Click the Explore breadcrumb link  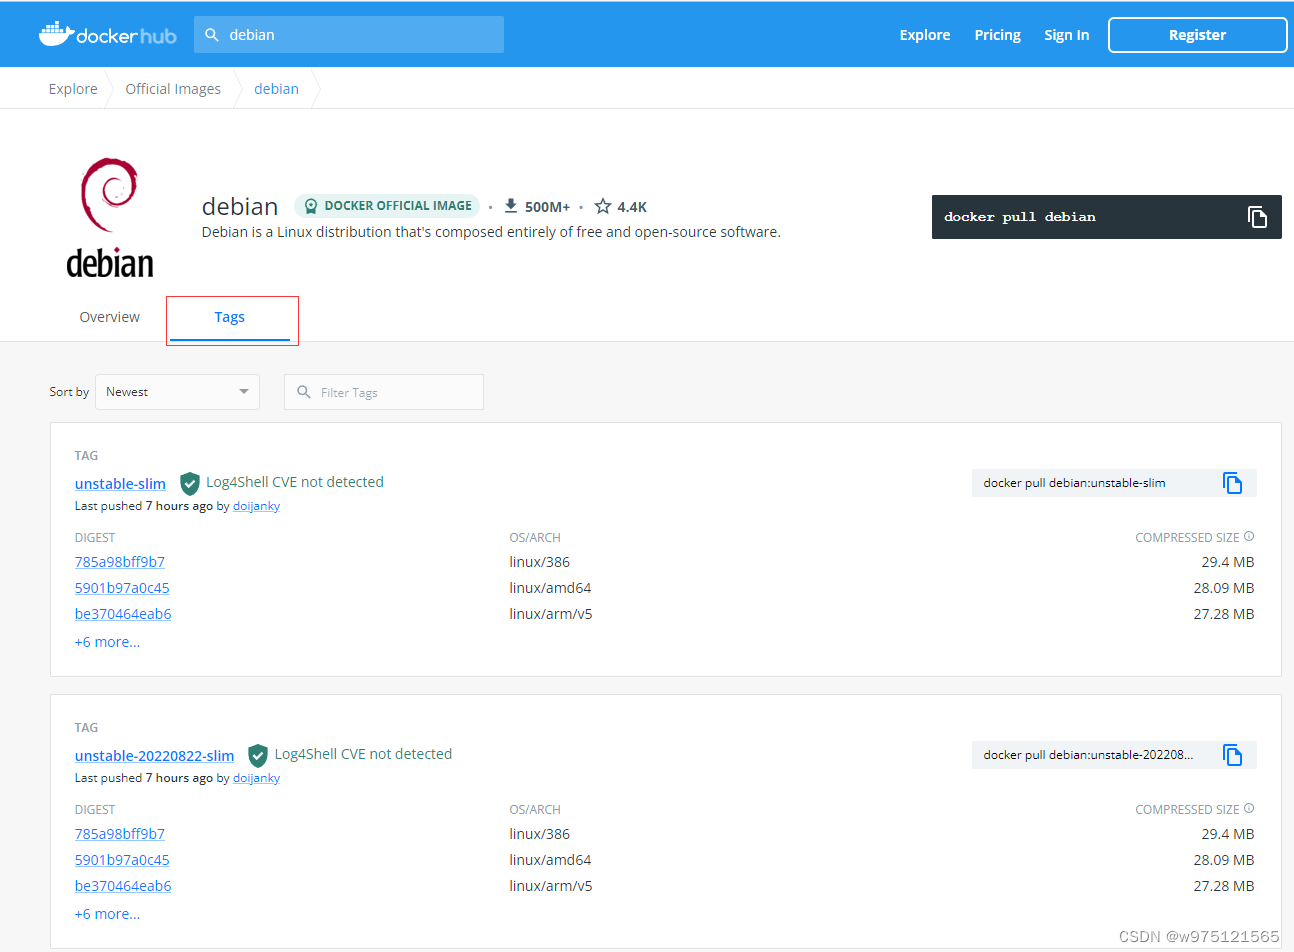[x=72, y=88]
